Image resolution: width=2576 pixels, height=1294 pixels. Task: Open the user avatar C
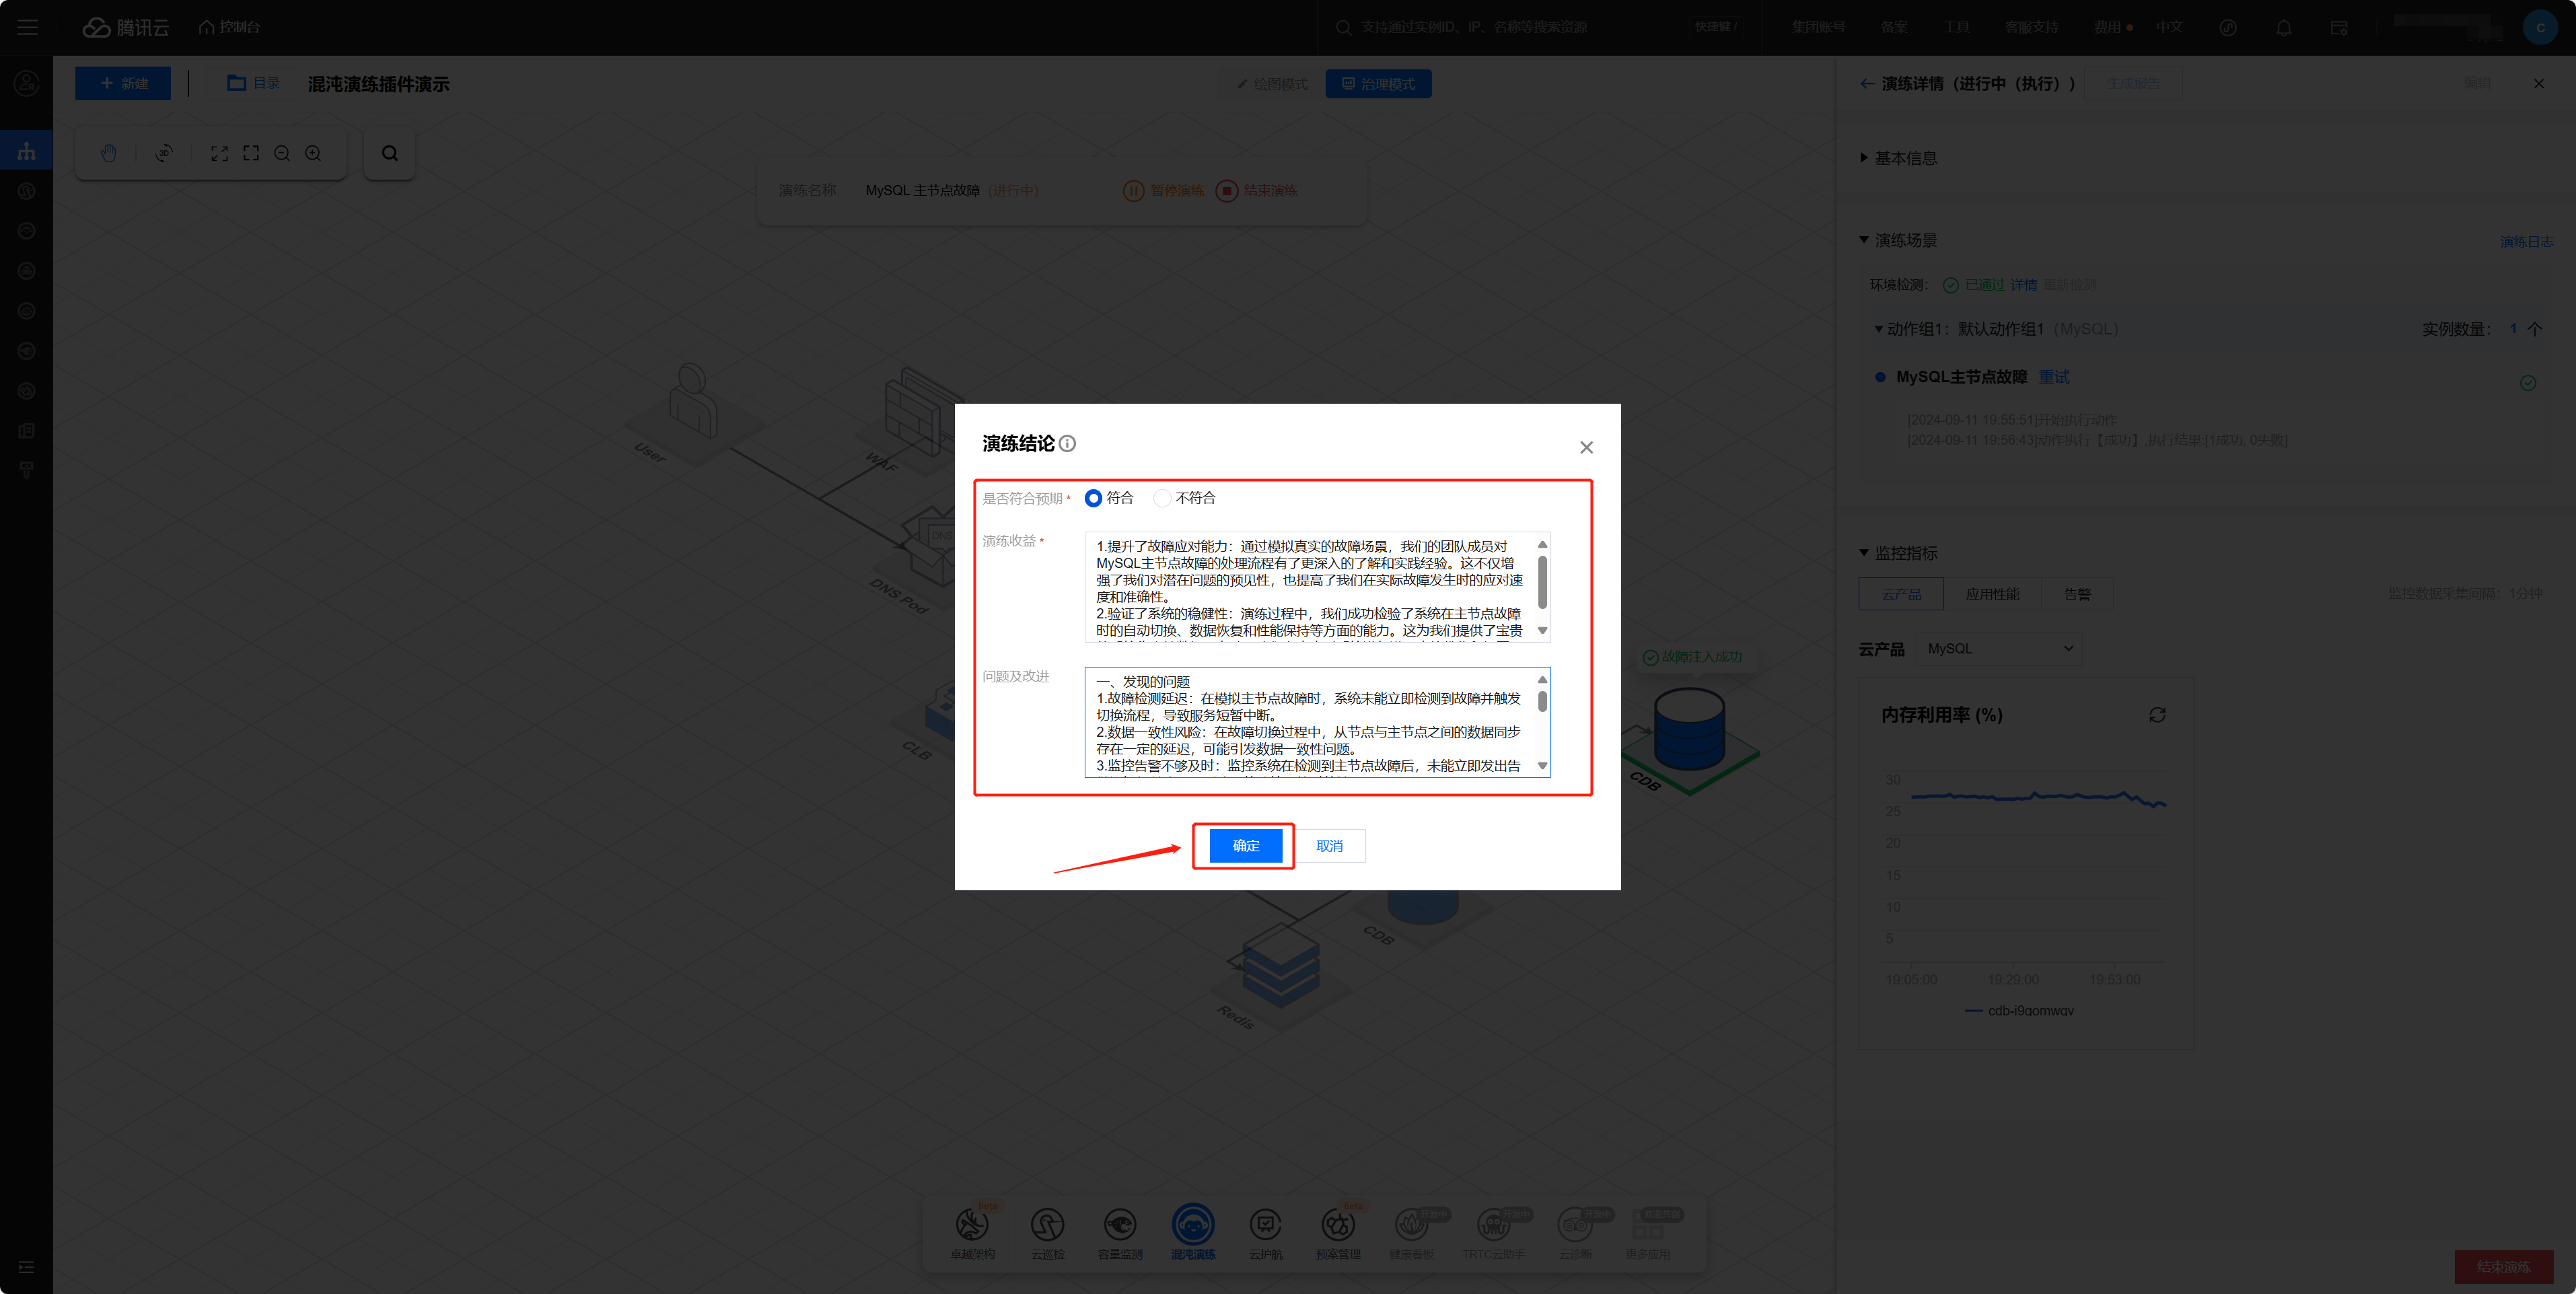point(2540,27)
